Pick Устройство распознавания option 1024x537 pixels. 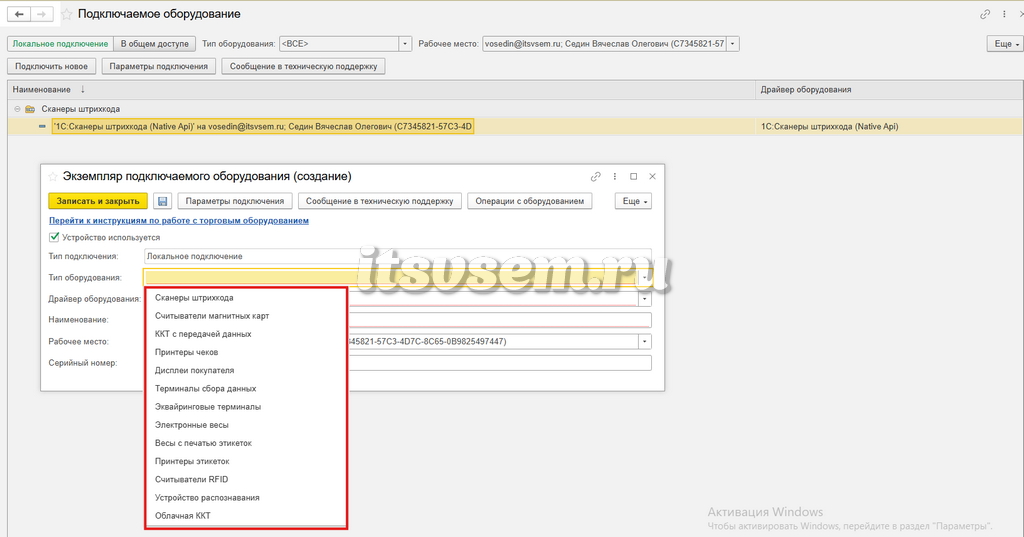(246, 498)
